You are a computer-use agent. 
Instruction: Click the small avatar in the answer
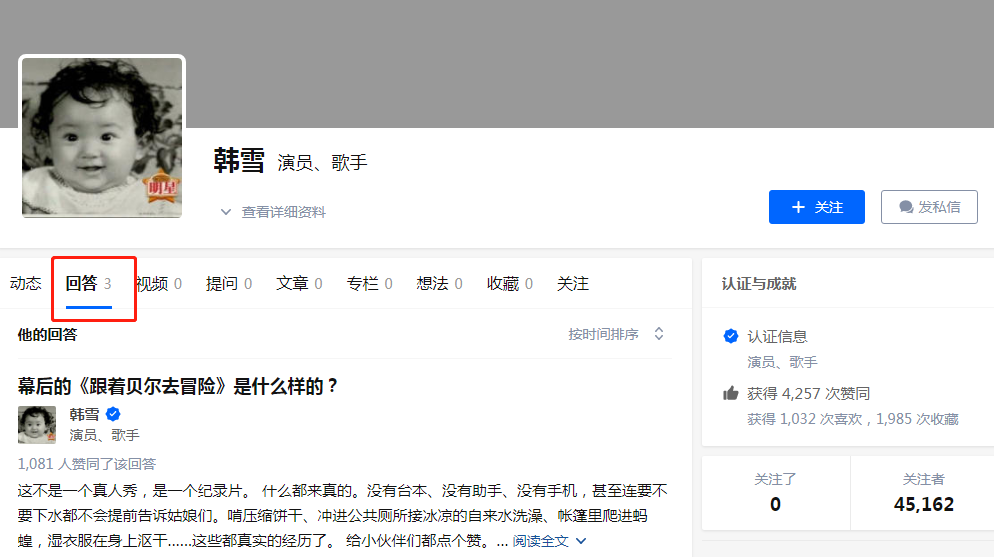tap(37, 425)
